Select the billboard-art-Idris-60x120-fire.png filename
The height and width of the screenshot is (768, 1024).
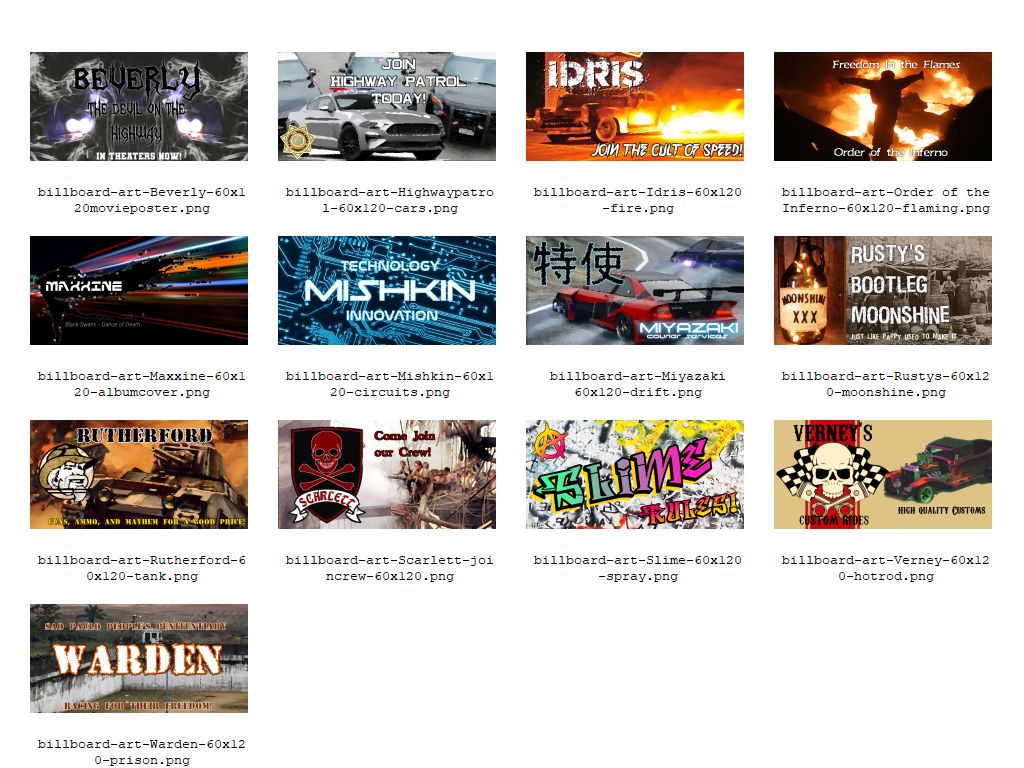637,200
